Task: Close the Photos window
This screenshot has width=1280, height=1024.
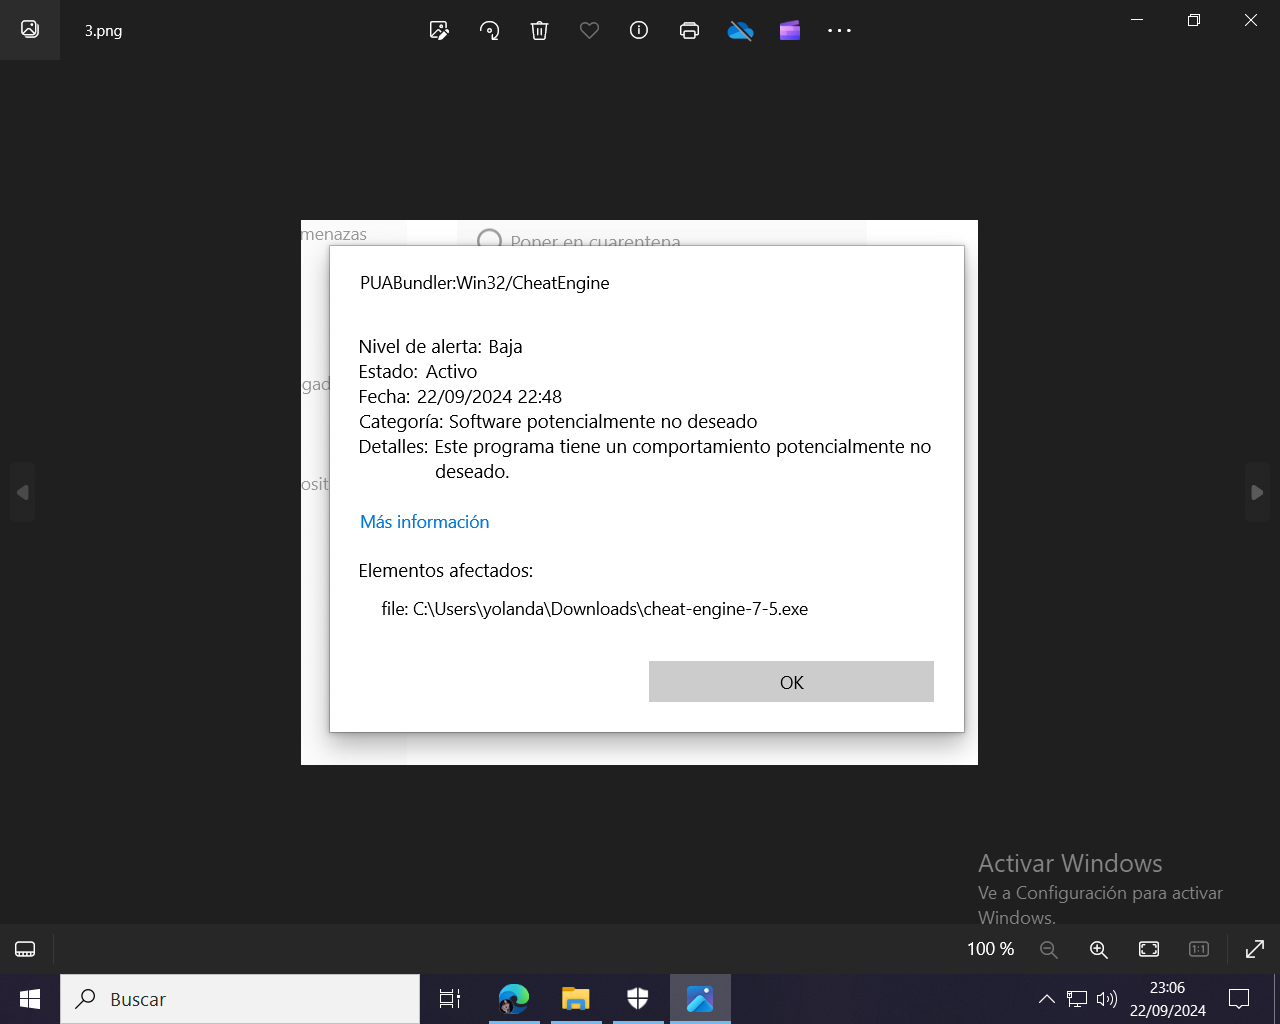Action: (1251, 20)
